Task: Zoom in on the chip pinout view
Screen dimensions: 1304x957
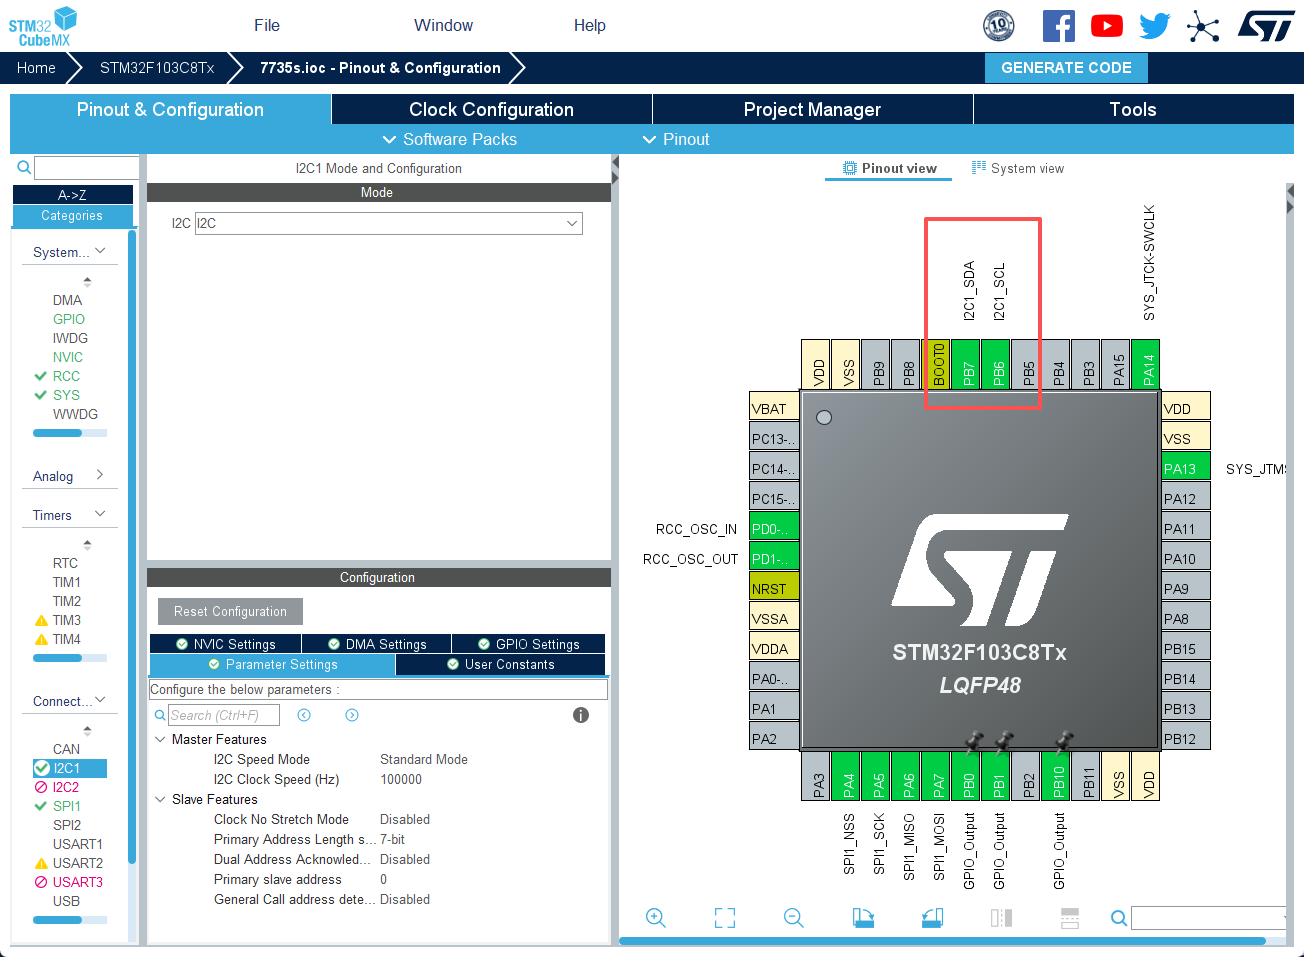Action: (656, 917)
